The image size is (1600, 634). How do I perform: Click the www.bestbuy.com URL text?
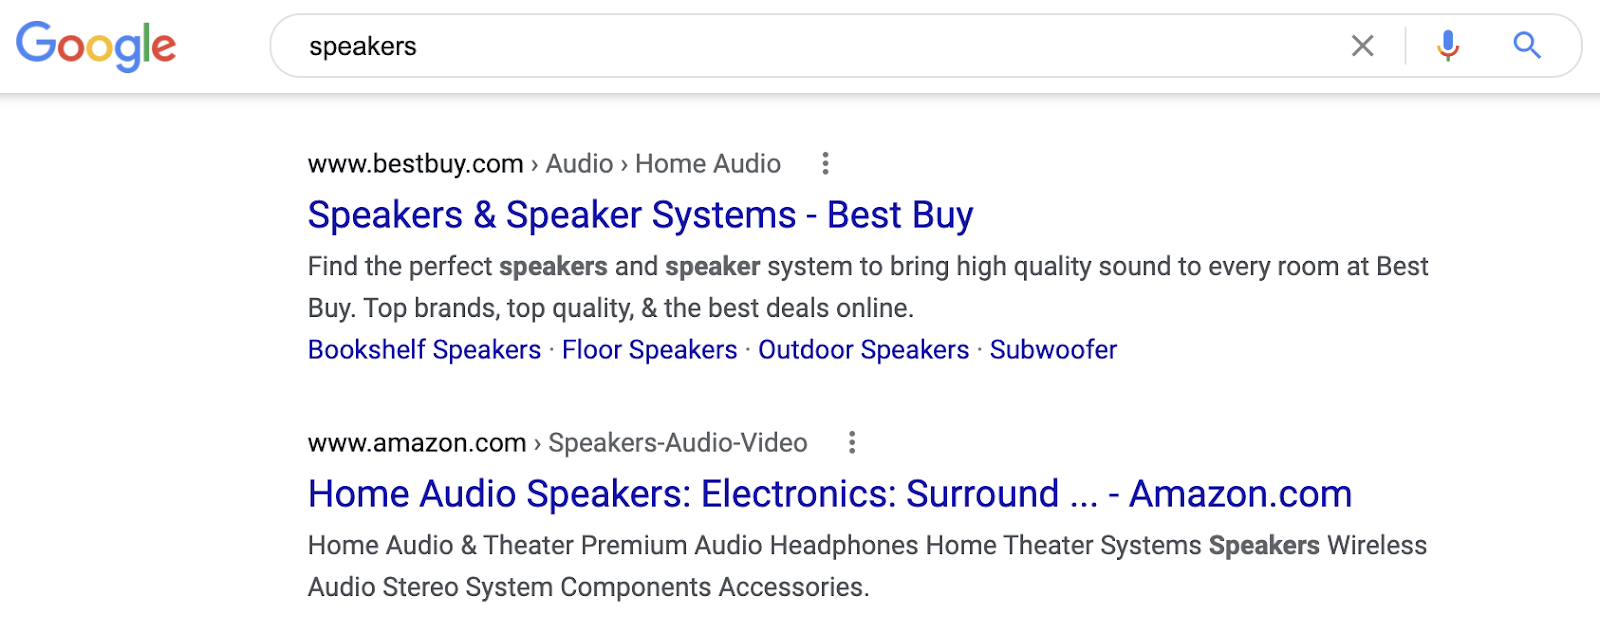(415, 163)
